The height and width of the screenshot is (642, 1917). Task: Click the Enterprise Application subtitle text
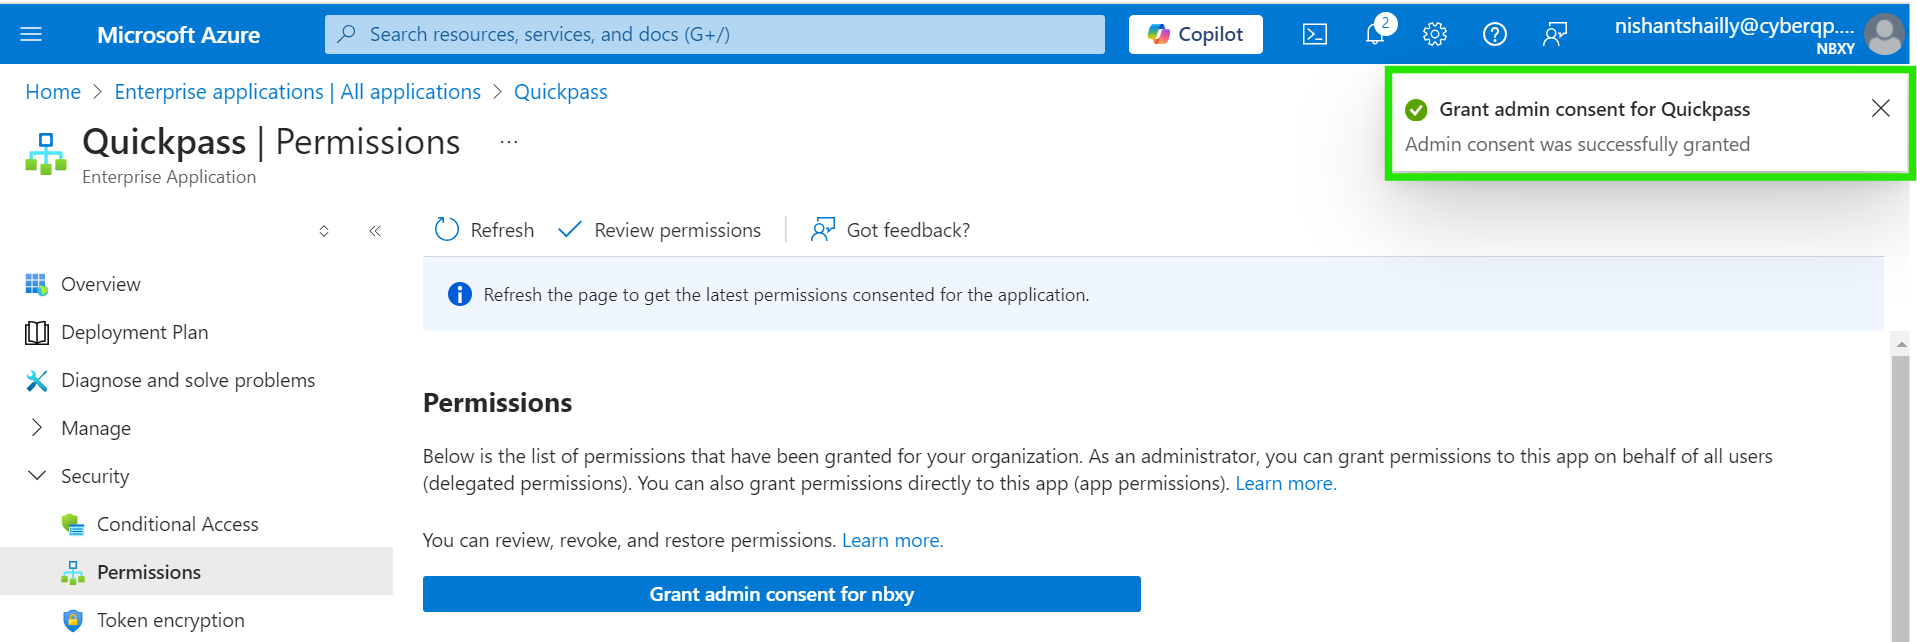click(169, 177)
